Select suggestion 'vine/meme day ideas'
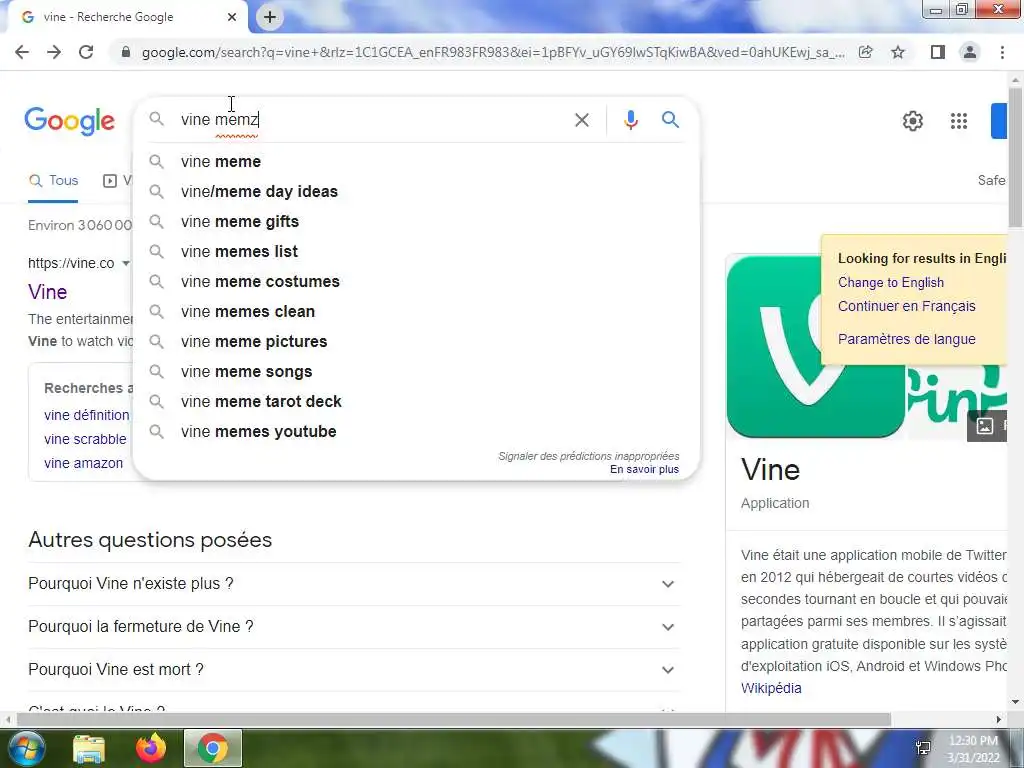 (416, 191)
